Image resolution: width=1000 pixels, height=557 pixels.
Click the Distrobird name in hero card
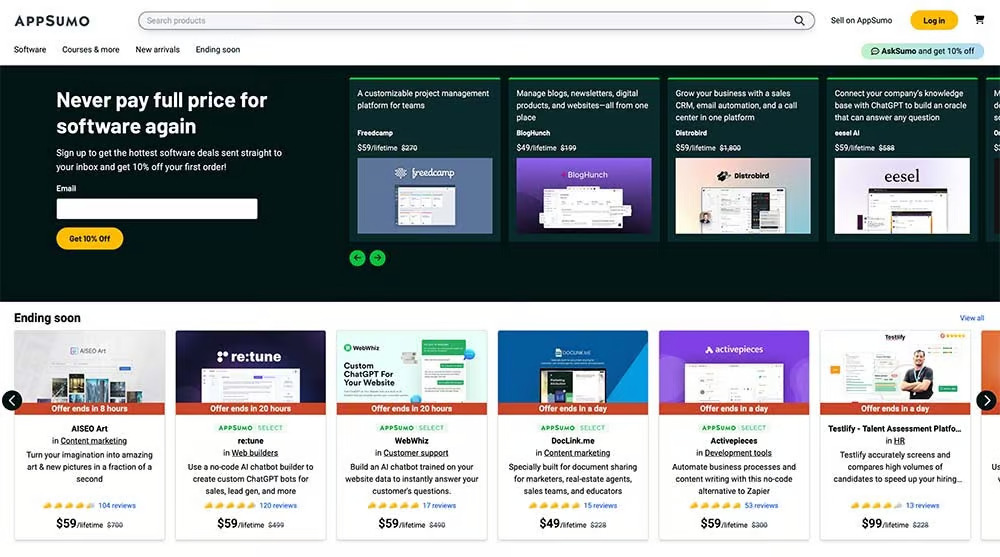point(691,133)
